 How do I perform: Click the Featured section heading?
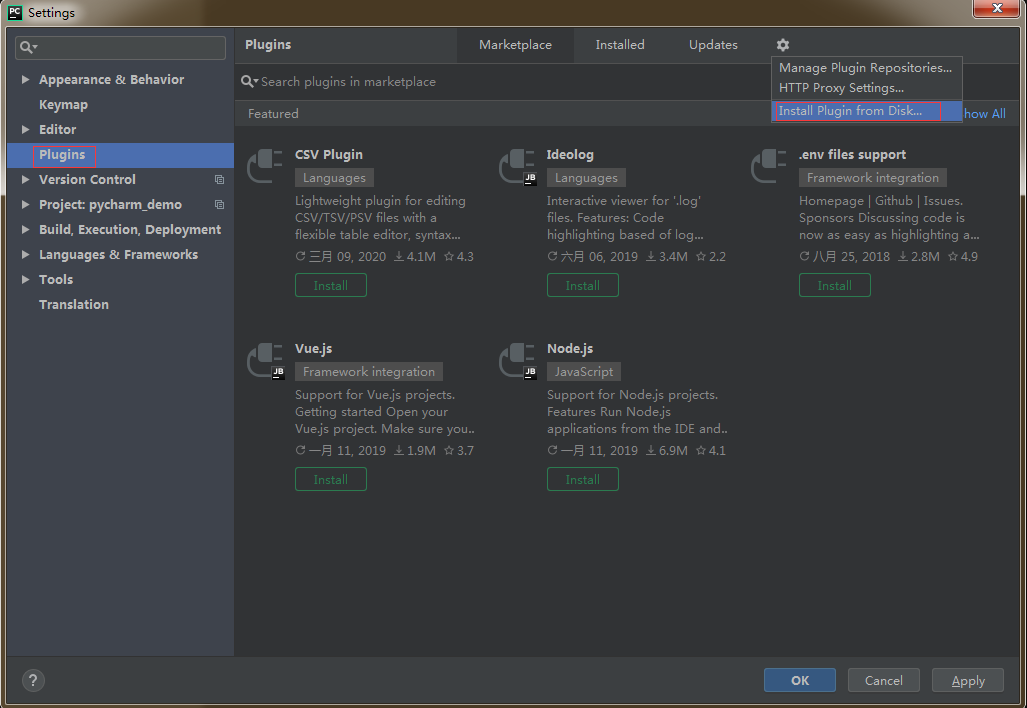coord(273,113)
